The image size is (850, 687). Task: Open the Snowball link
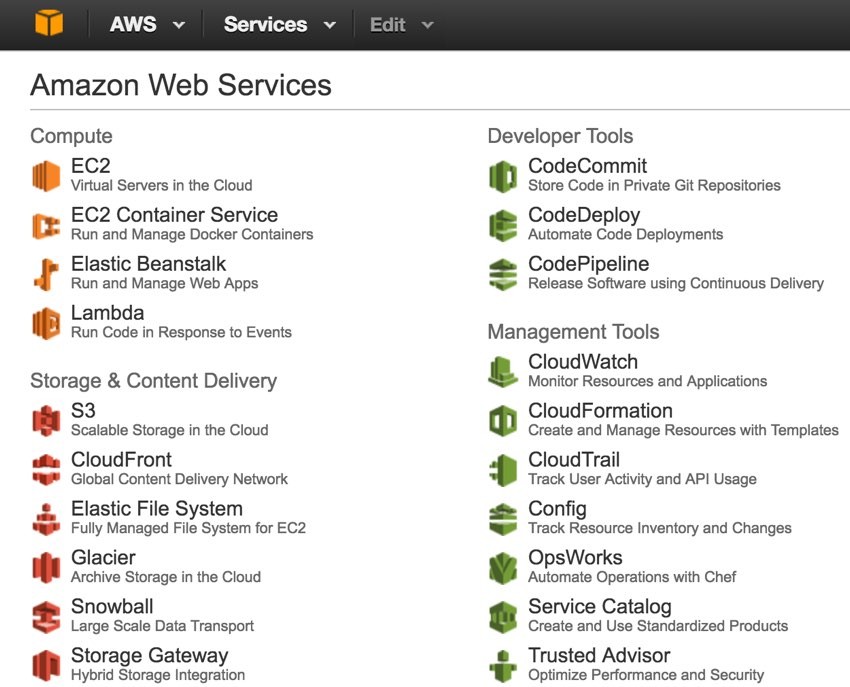point(112,606)
